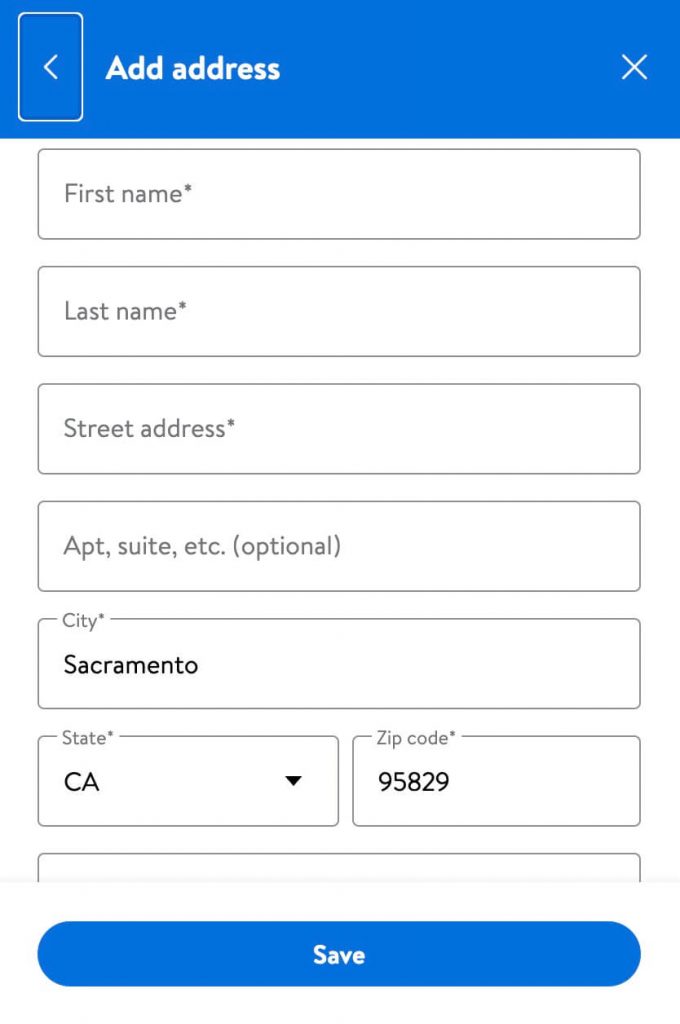The image size is (680, 1024).
Task: Click the First name* placeholder text
Action: (128, 194)
